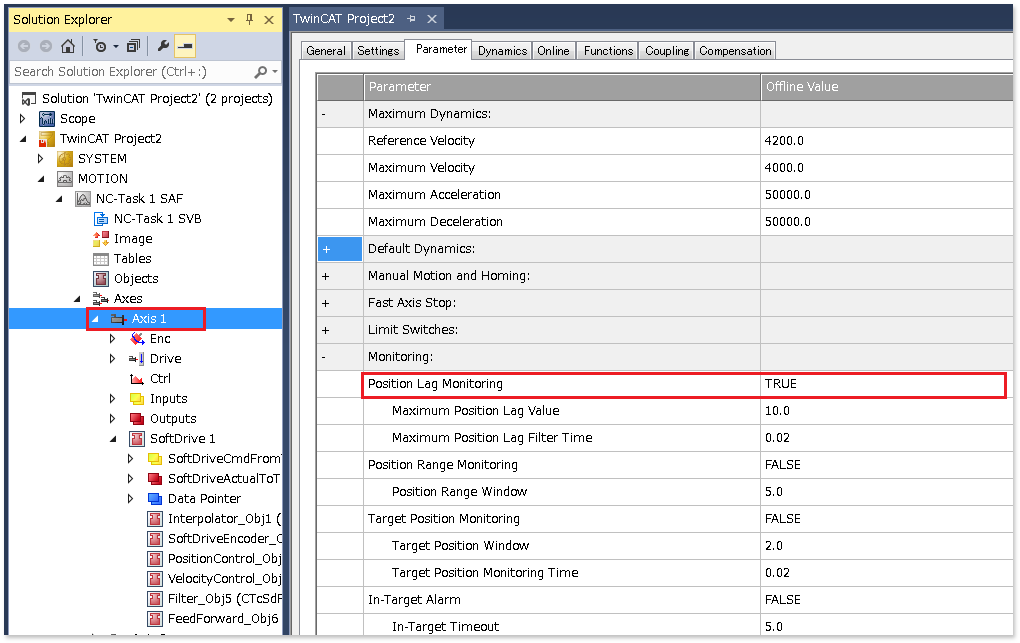Image resolution: width=1020 pixels, height=643 pixels.
Task: Select the SYSTEM node icon
Action: pos(65,159)
